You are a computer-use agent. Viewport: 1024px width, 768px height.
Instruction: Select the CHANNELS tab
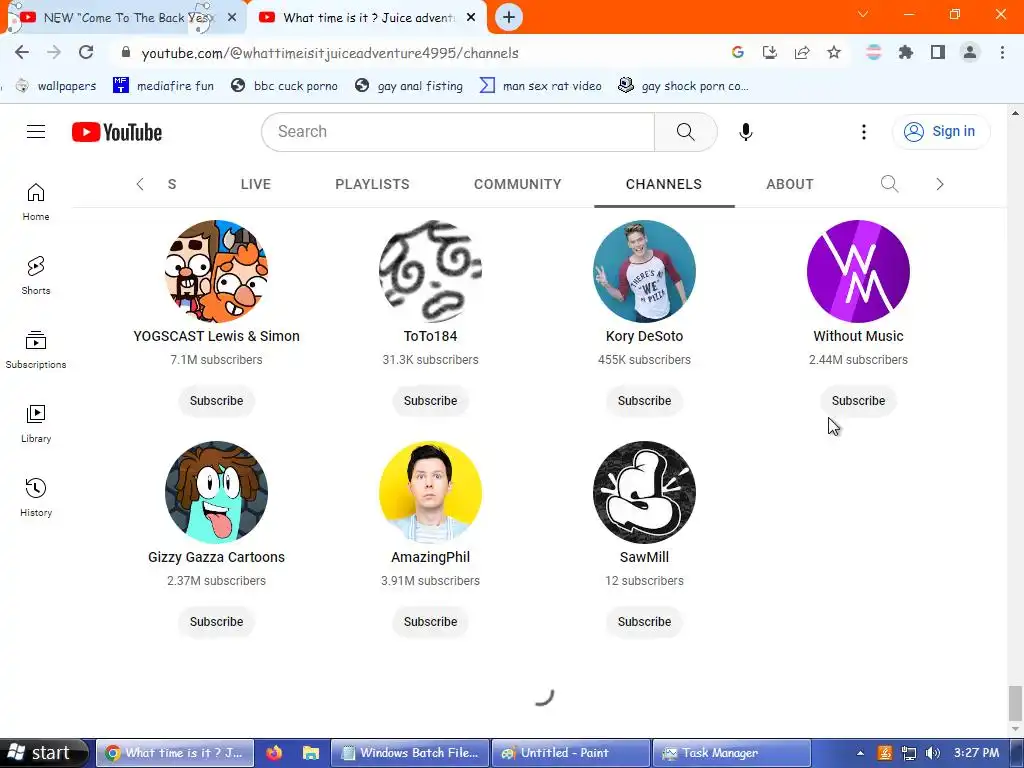click(x=664, y=184)
